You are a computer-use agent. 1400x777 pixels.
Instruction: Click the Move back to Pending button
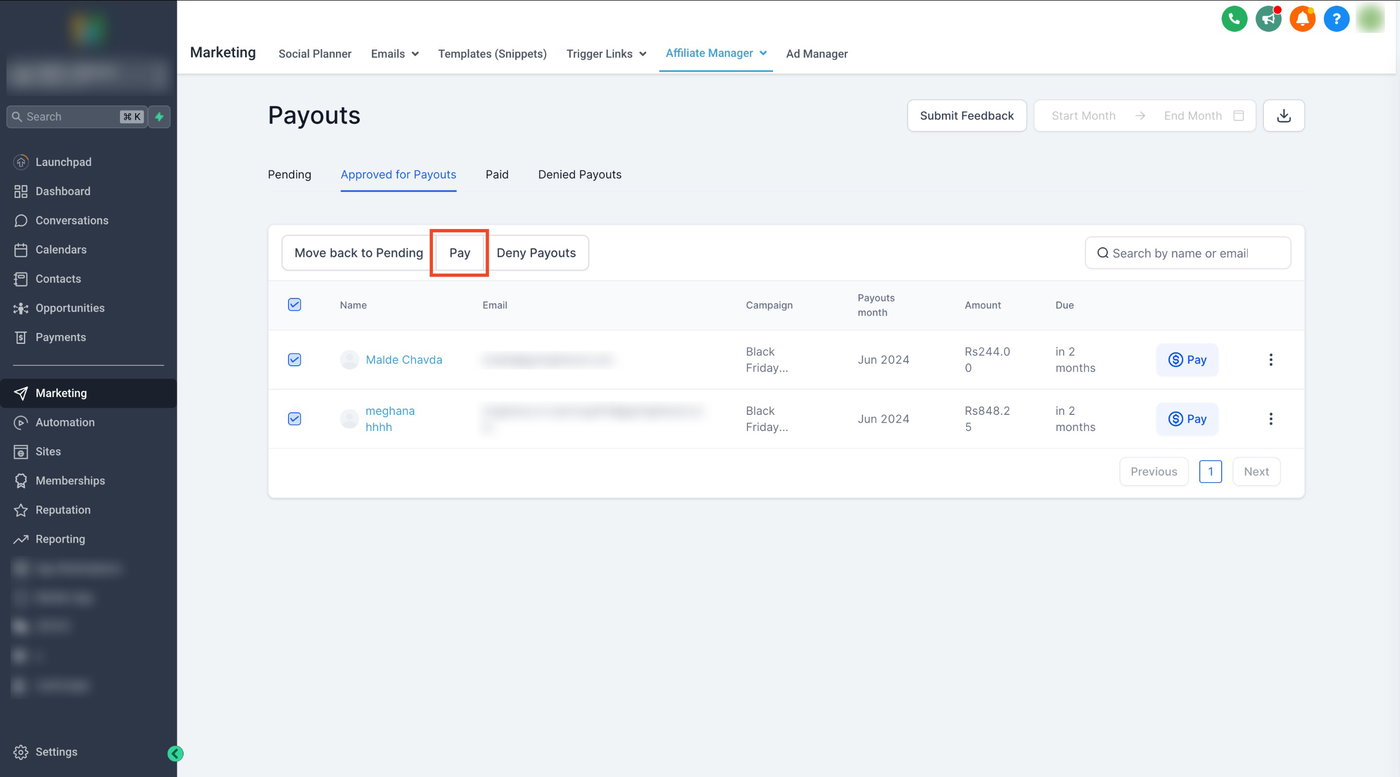(358, 253)
